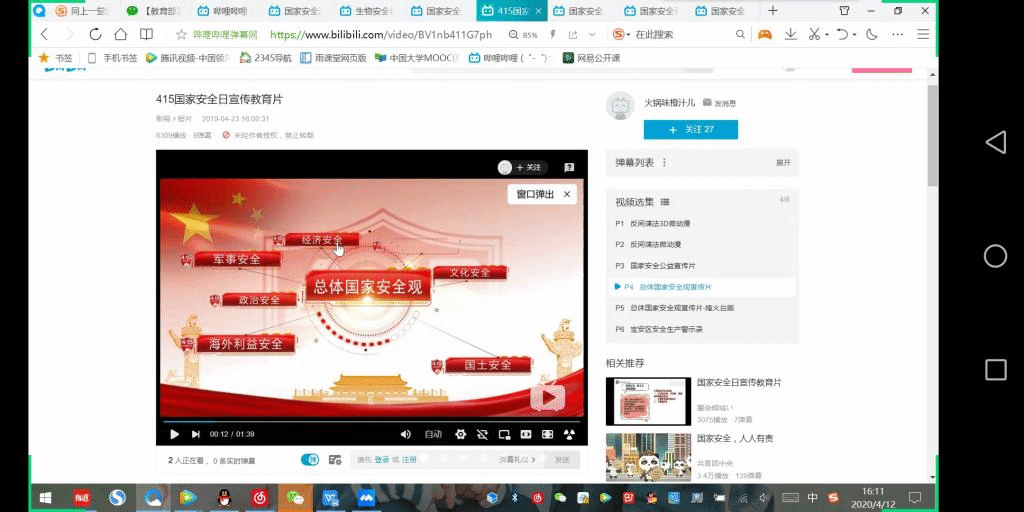Open the 自动 quality selector

(433, 434)
